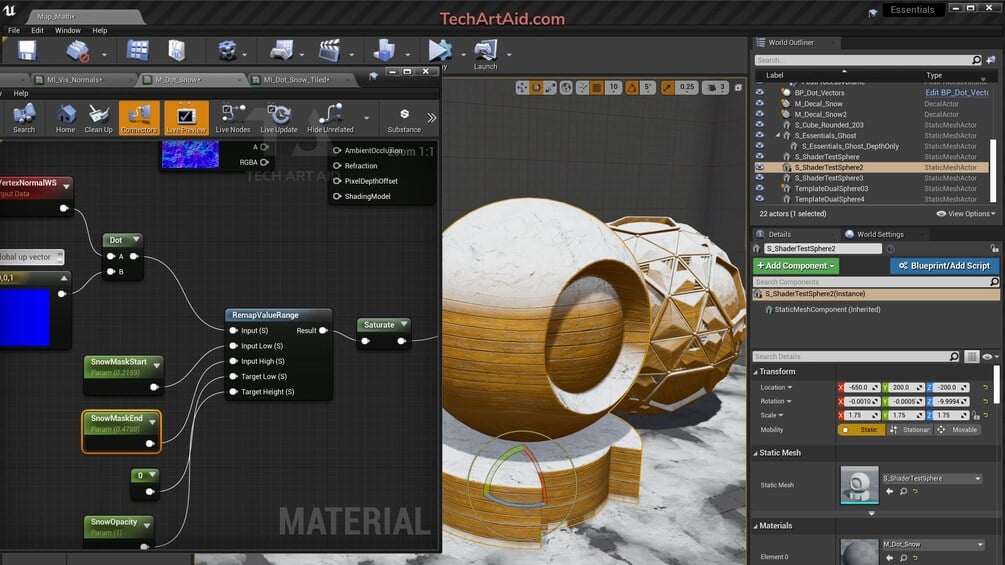Select the translate gizmo tool in viewport
The height and width of the screenshot is (565, 1005).
(x=522, y=87)
